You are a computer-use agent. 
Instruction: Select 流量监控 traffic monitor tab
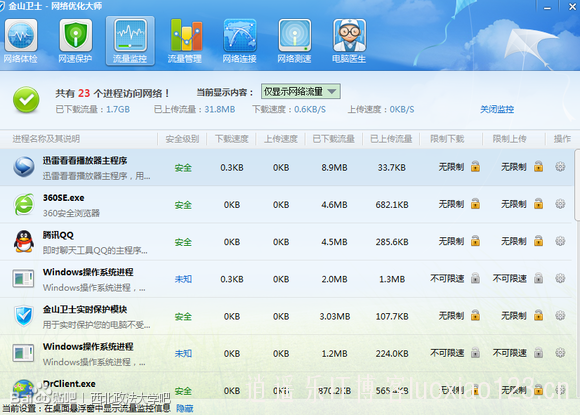(130, 41)
